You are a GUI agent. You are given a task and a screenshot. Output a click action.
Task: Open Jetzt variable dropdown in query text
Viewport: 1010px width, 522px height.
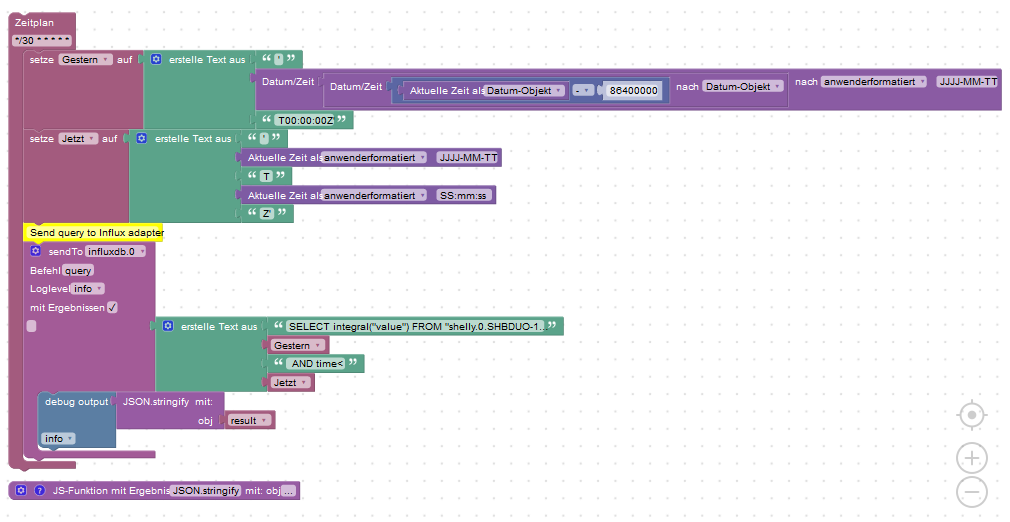click(x=291, y=383)
